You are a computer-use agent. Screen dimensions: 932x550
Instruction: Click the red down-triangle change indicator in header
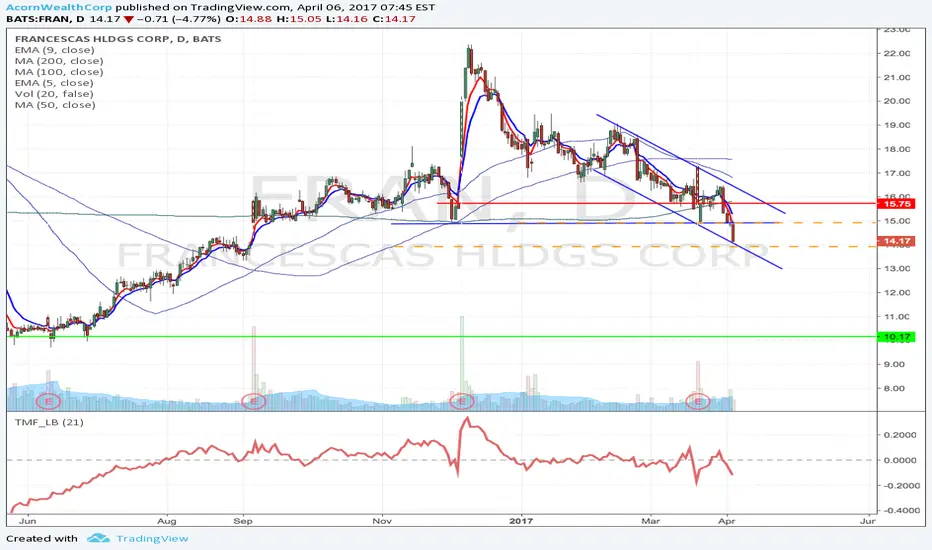129,19
